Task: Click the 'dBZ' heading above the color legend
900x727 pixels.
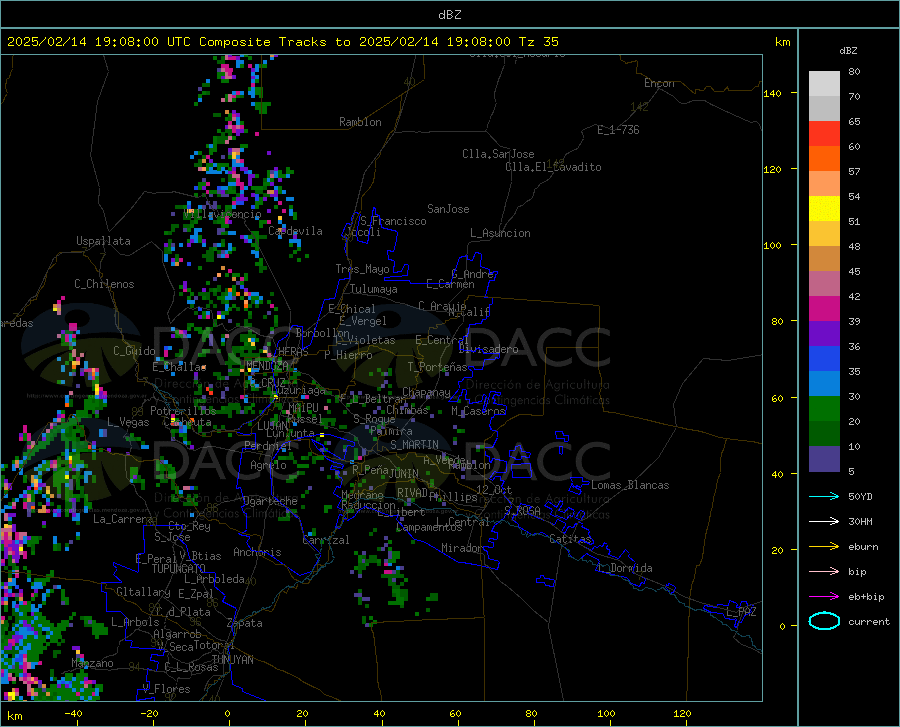Action: 848,50
